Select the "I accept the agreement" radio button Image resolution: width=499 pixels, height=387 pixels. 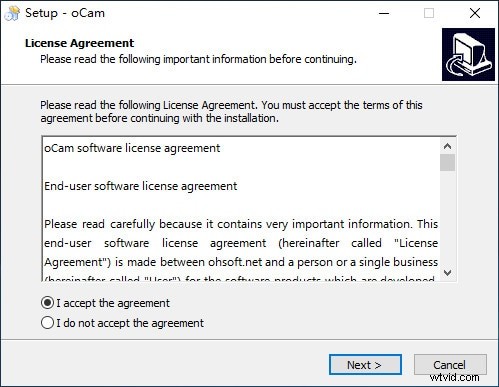(x=47, y=303)
